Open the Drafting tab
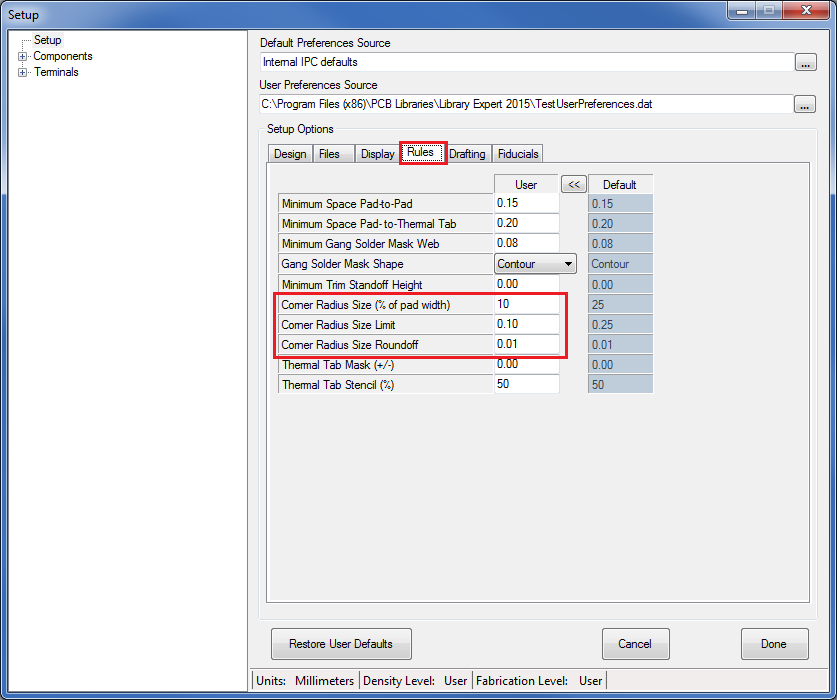Image resolution: width=837 pixels, height=700 pixels. click(x=467, y=154)
